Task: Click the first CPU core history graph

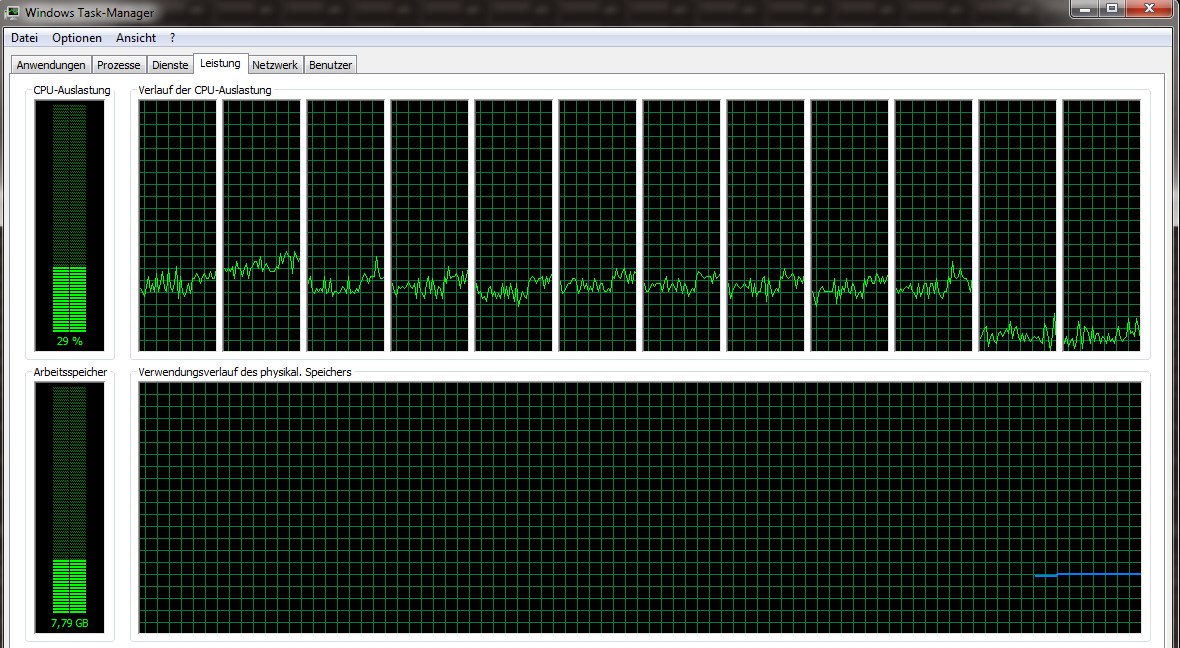Action: pyautogui.click(x=178, y=226)
